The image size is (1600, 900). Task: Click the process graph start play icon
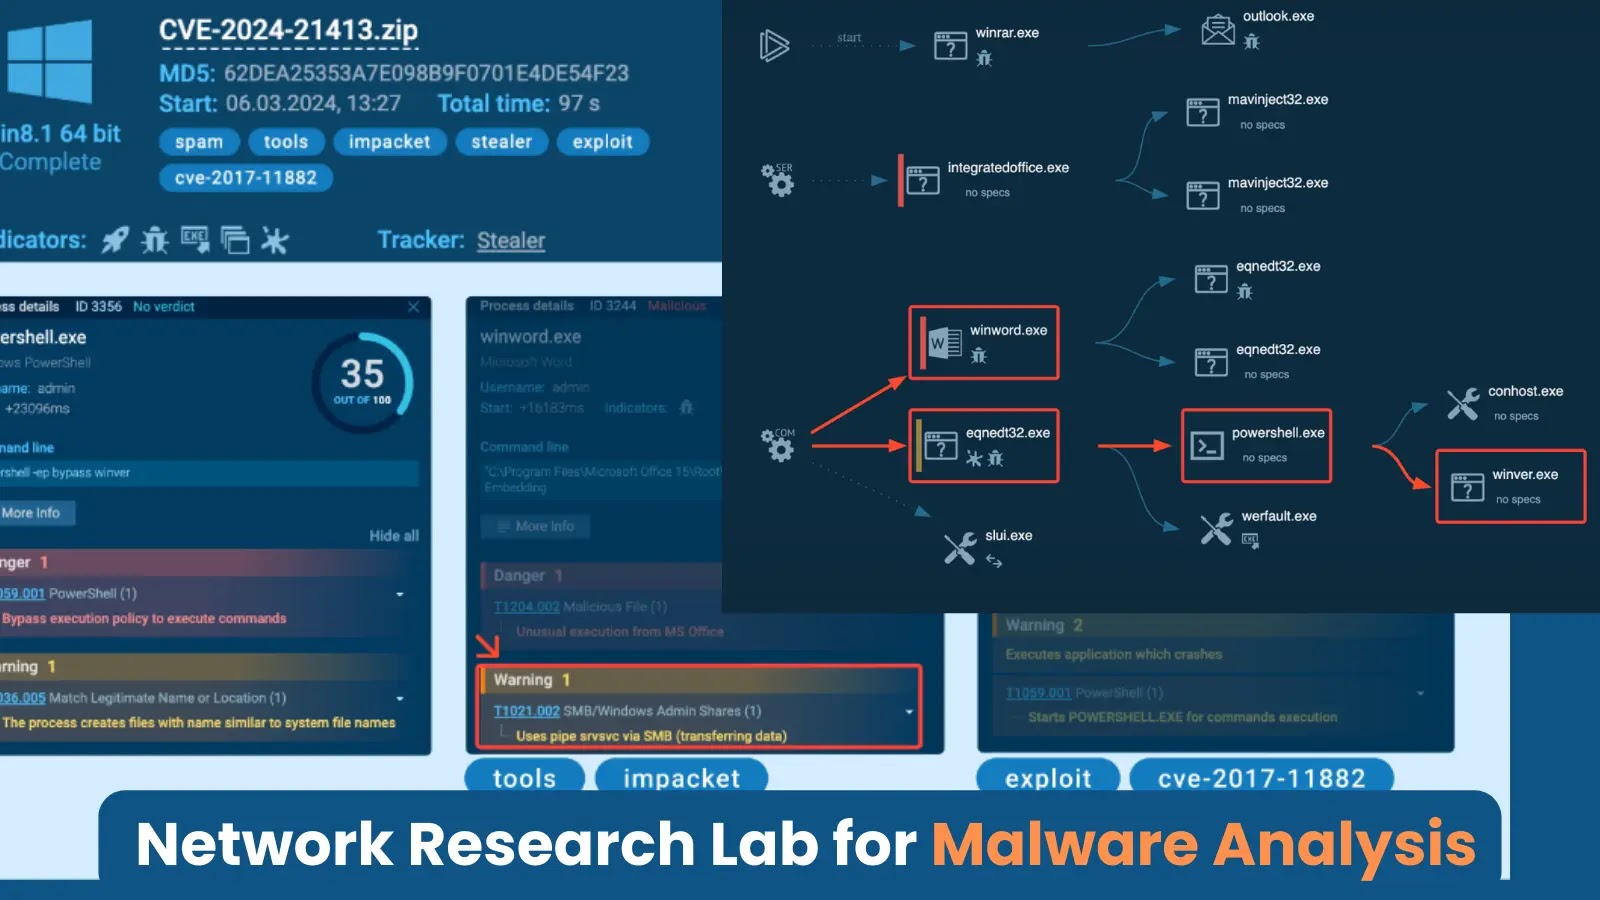(x=774, y=45)
